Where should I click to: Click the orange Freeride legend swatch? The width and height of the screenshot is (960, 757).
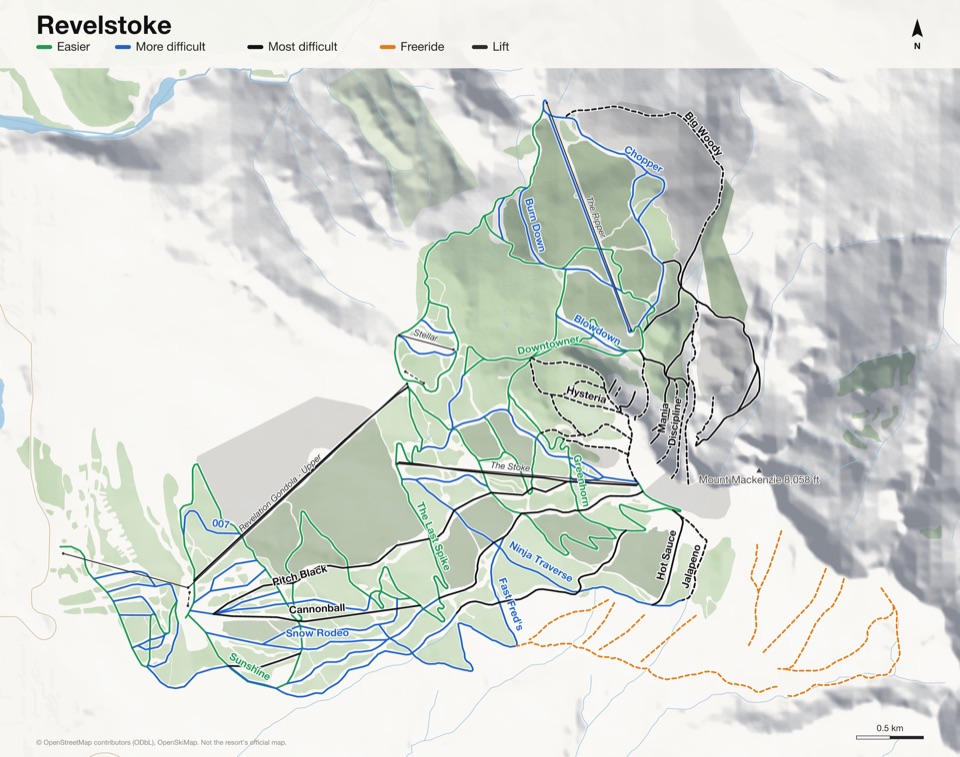click(x=388, y=47)
